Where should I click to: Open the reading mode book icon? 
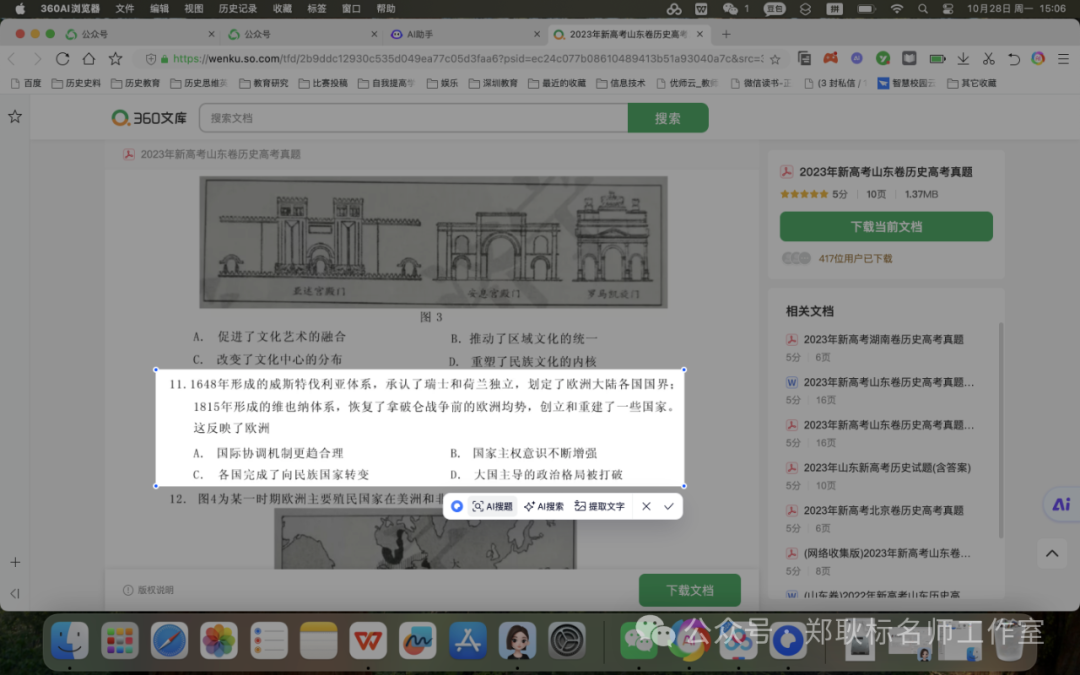coord(909,59)
